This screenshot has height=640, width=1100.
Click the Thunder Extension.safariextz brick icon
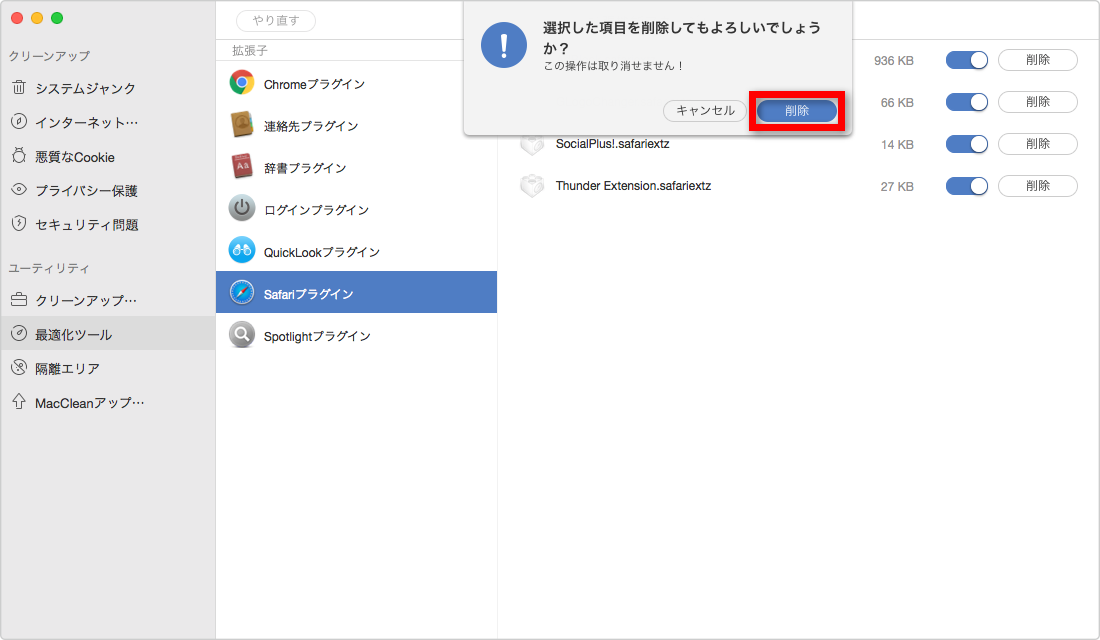(532, 186)
